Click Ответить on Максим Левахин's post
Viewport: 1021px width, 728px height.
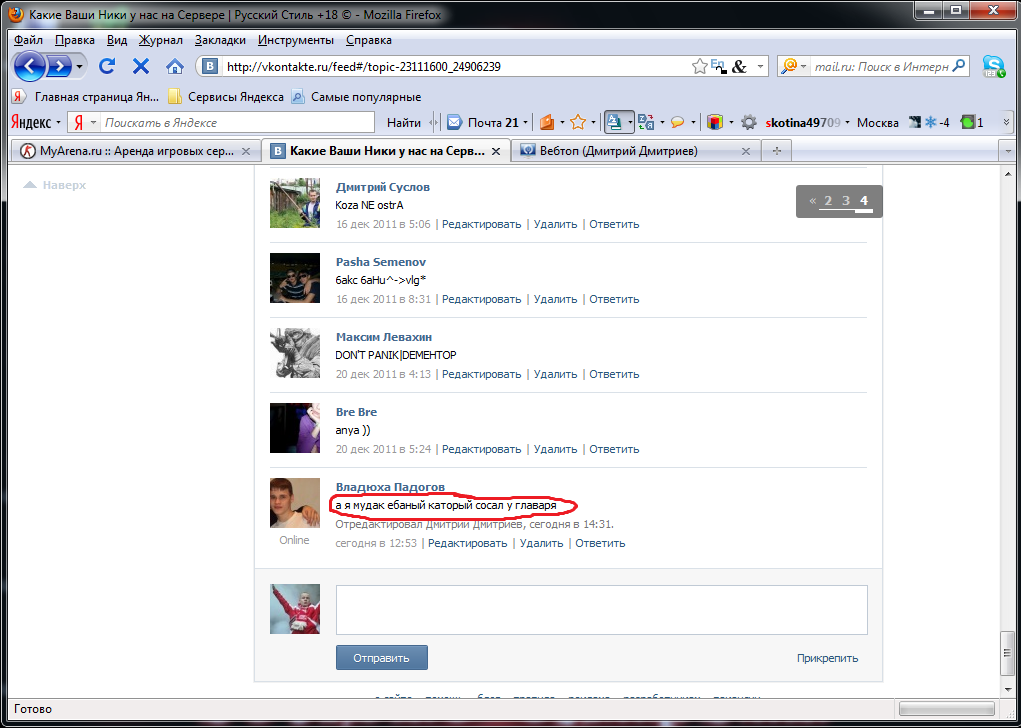click(x=614, y=374)
